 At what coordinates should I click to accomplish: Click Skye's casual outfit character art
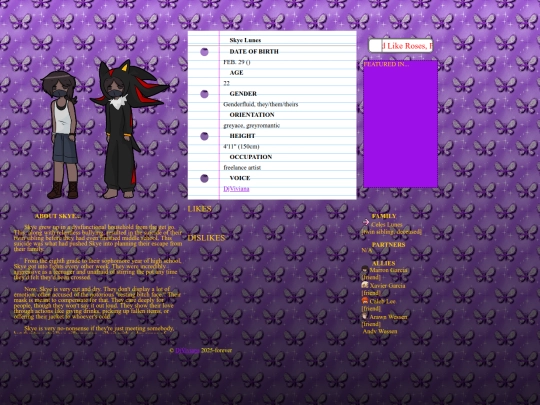(62, 134)
